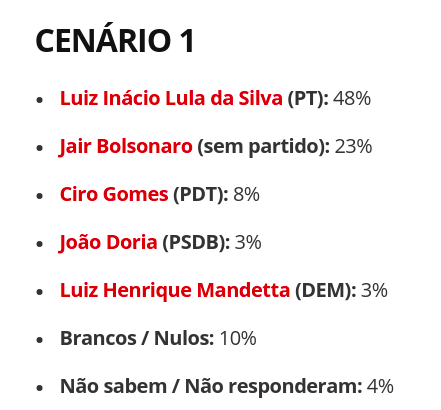Click the 23% value for Bolsonaro
This screenshot has width=441, height=410.
[353, 147]
